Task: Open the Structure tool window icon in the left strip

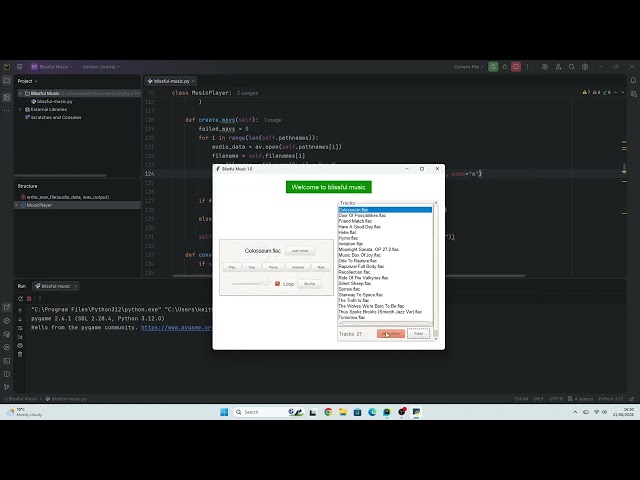Action: (7, 97)
